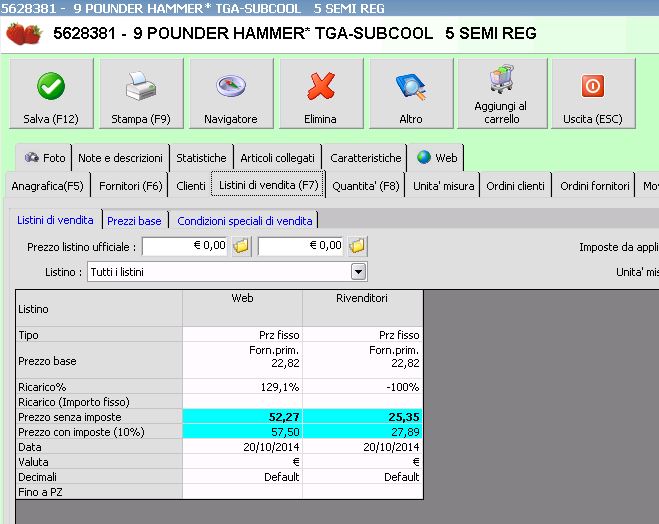Click the strawberry logo icon

click(24, 34)
